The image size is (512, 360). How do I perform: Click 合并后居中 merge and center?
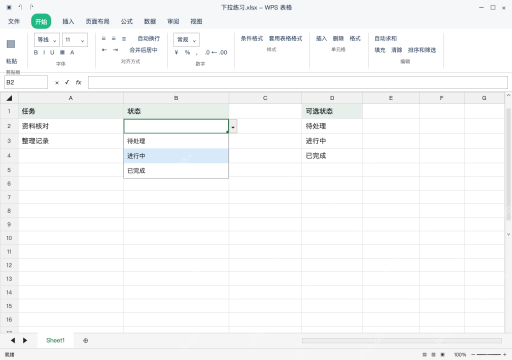point(143,50)
